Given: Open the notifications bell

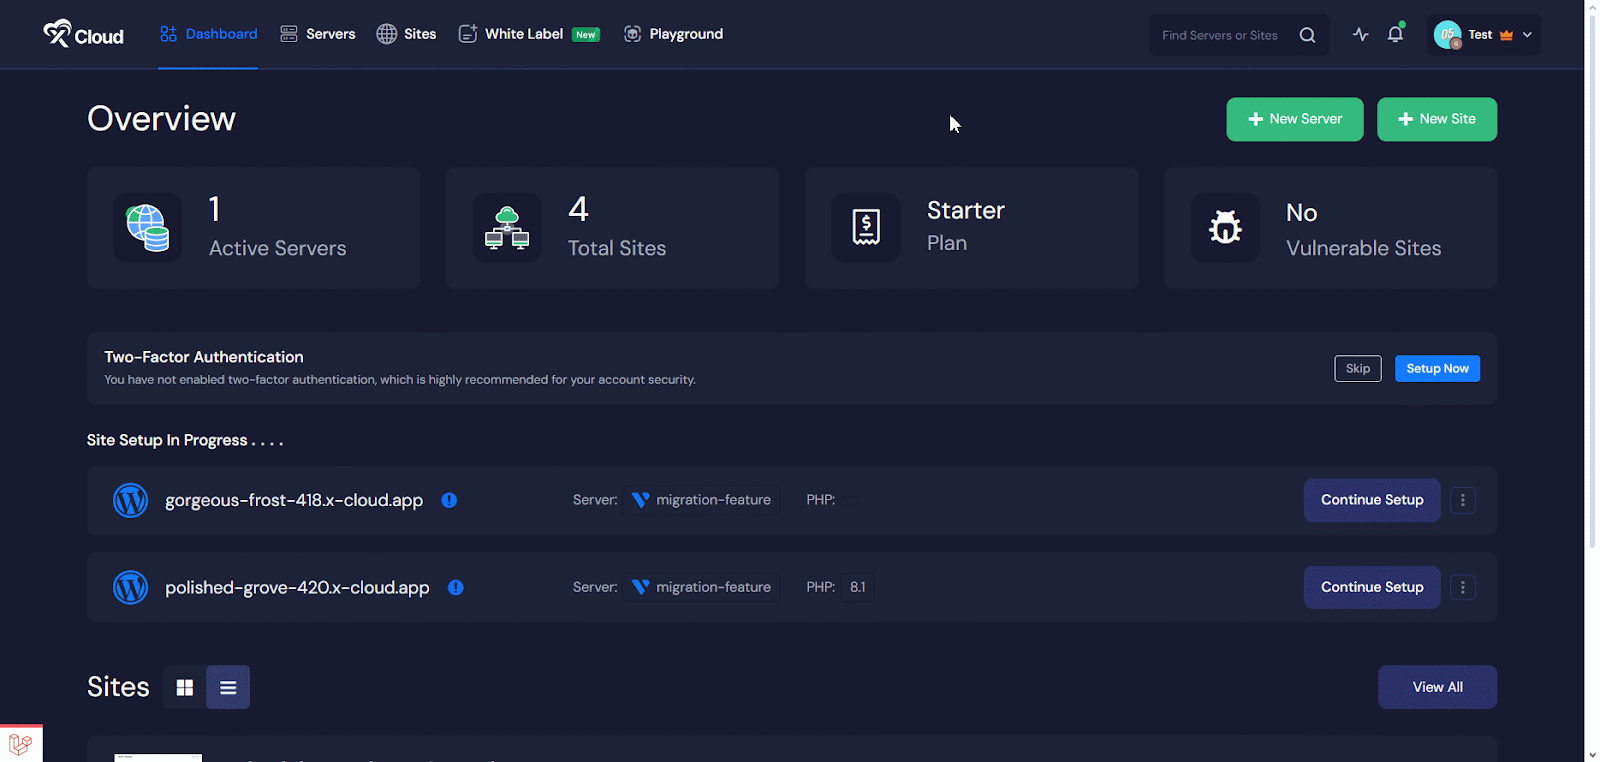Looking at the screenshot, I should (1395, 35).
